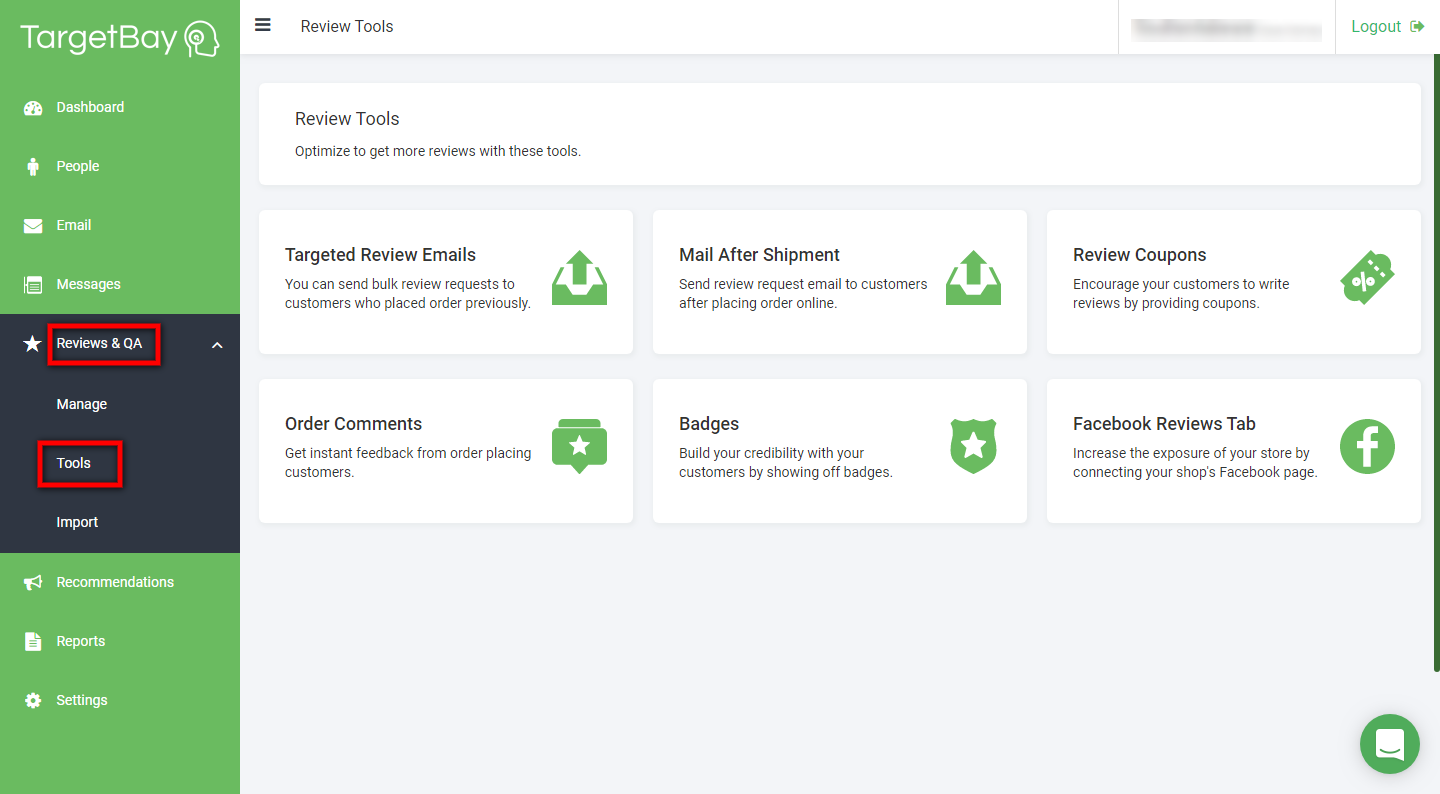
Task: Click the Targeted Review Emails upload icon
Action: pos(579,278)
